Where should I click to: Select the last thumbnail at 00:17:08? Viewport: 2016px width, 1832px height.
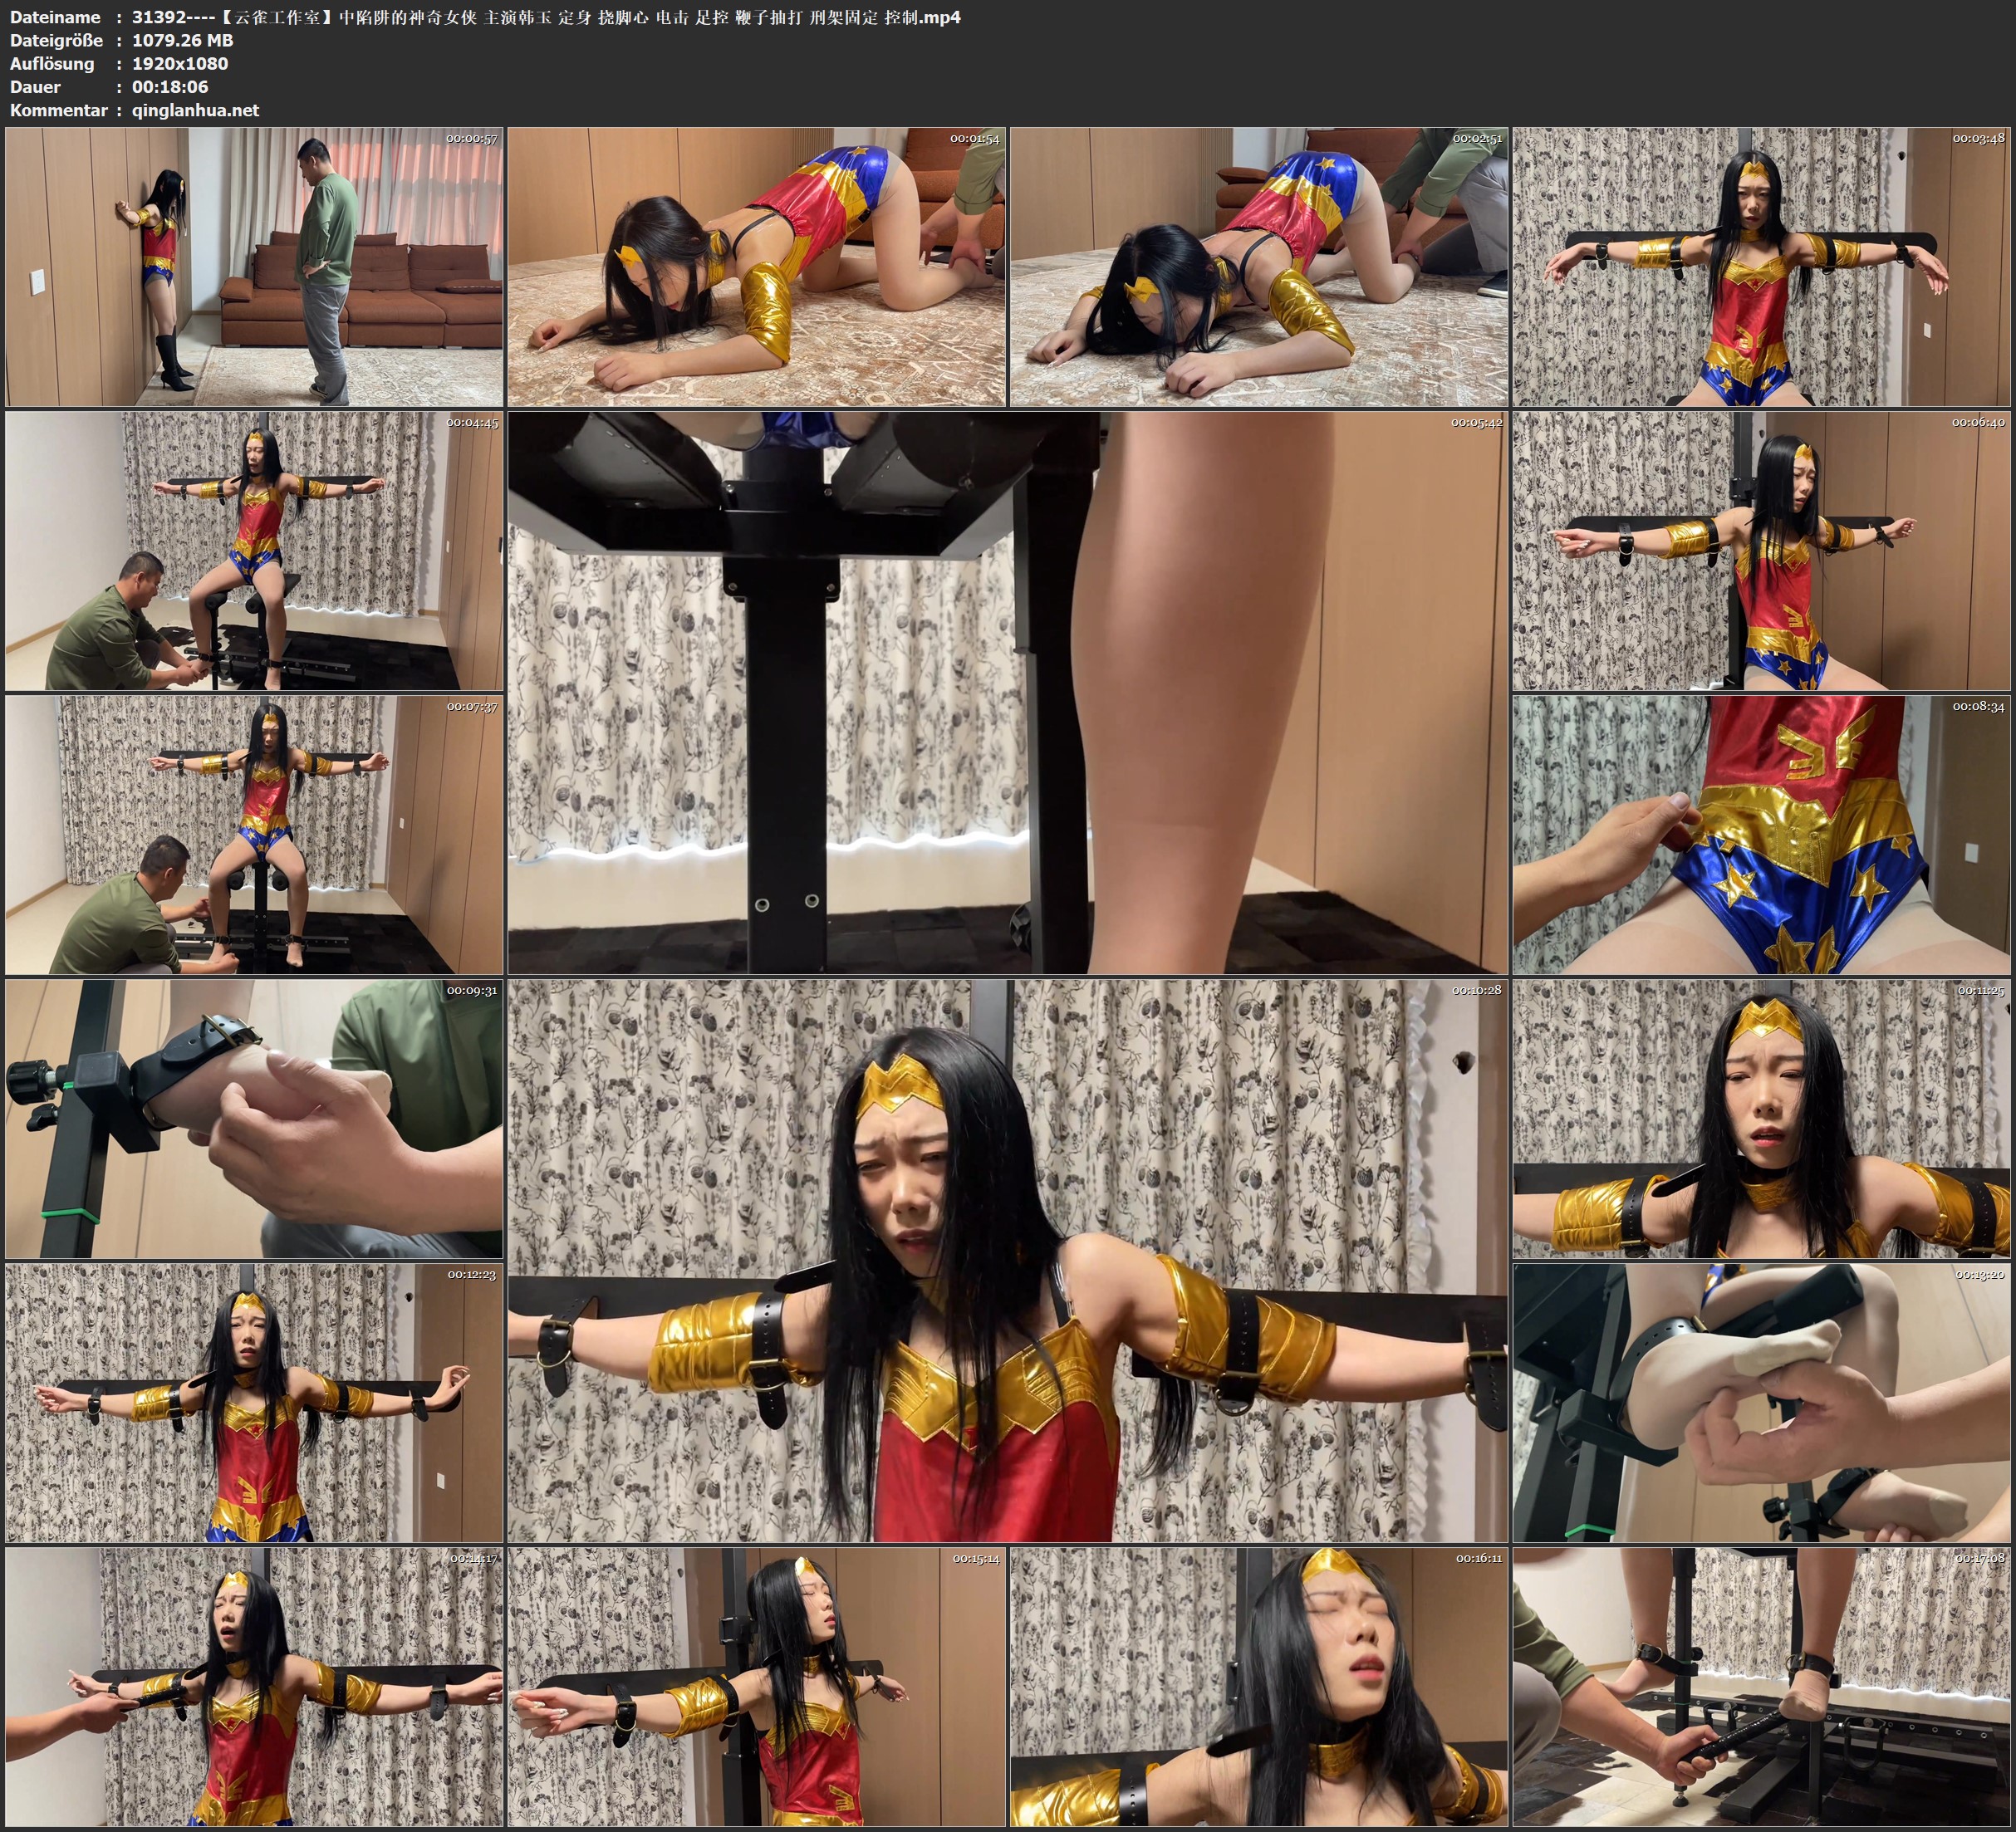pos(1761,1687)
